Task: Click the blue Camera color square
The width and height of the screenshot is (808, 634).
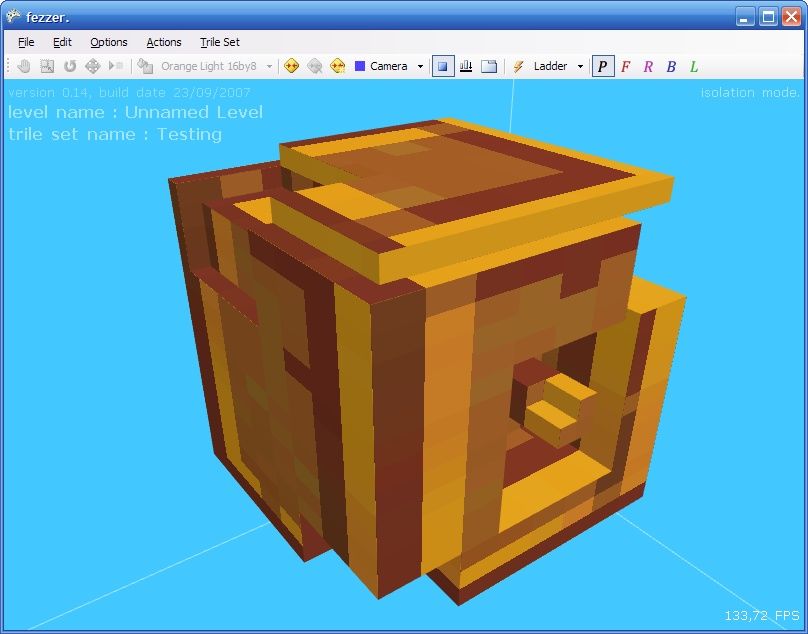Action: (x=360, y=66)
